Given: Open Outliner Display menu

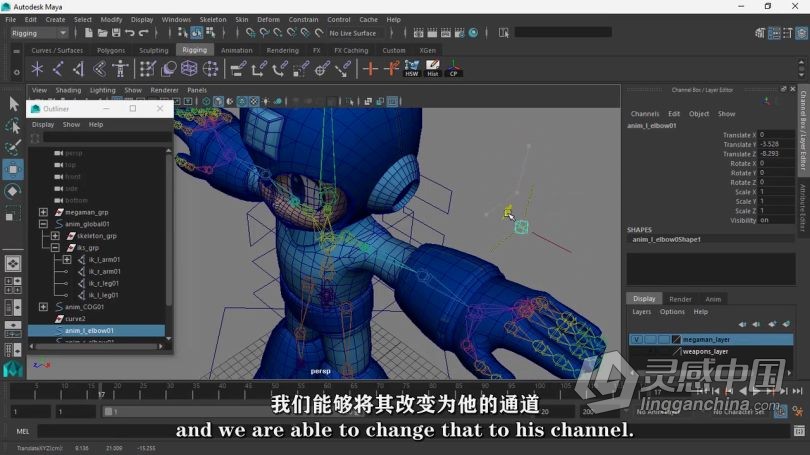Looking at the screenshot, I should click(43, 124).
